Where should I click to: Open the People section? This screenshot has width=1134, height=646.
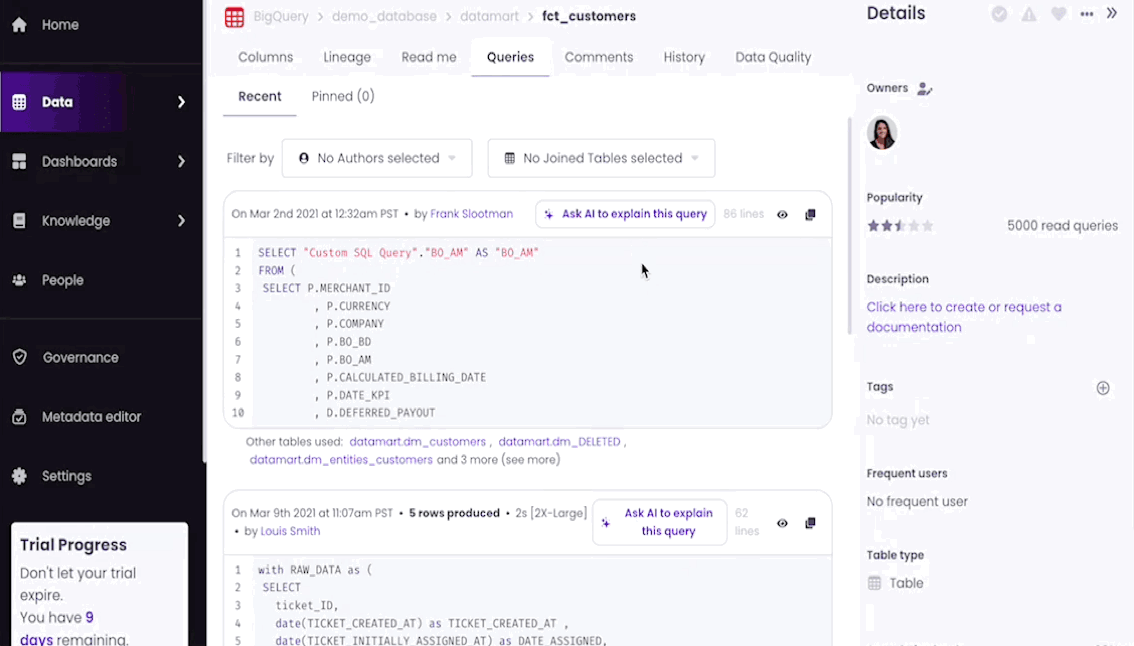point(60,280)
